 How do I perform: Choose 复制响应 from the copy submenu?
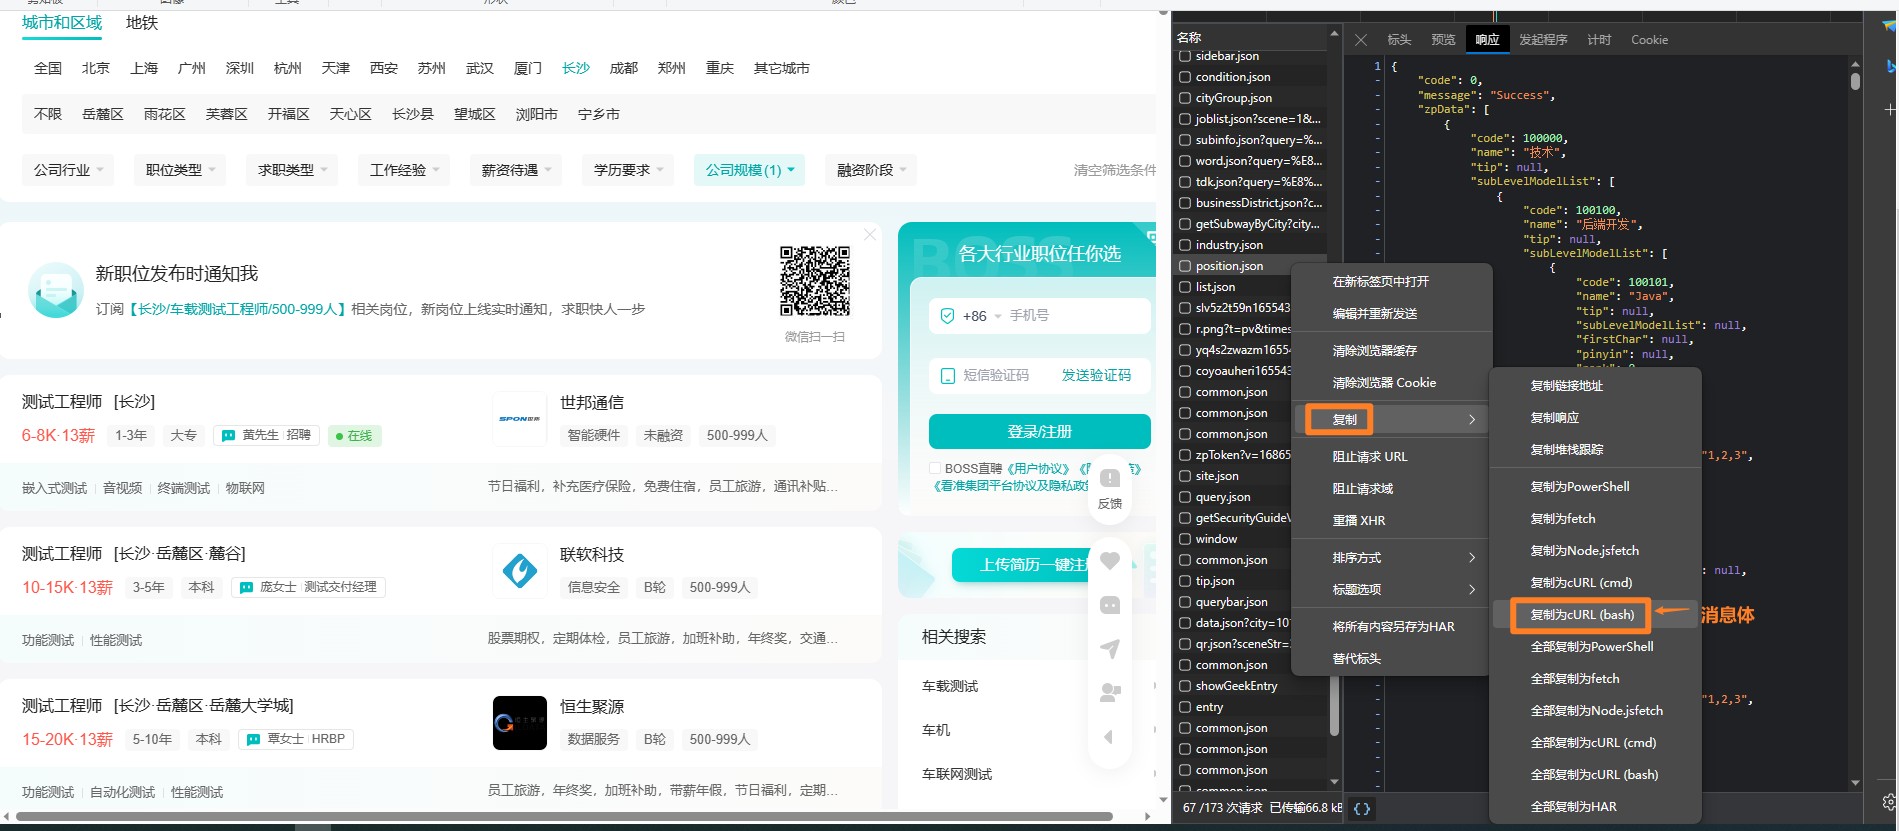click(1596, 418)
